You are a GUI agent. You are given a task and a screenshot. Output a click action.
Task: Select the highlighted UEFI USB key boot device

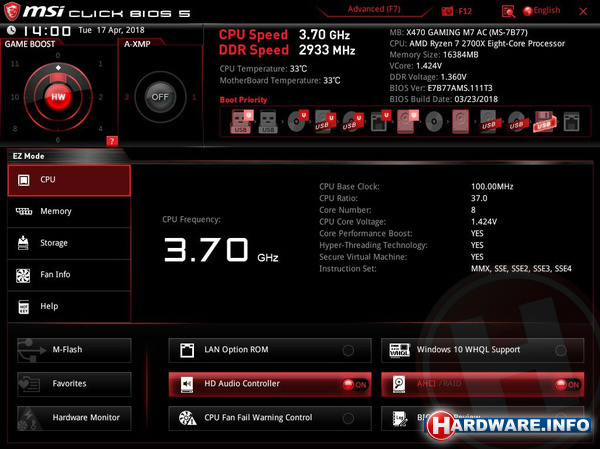pyautogui.click(x=241, y=122)
